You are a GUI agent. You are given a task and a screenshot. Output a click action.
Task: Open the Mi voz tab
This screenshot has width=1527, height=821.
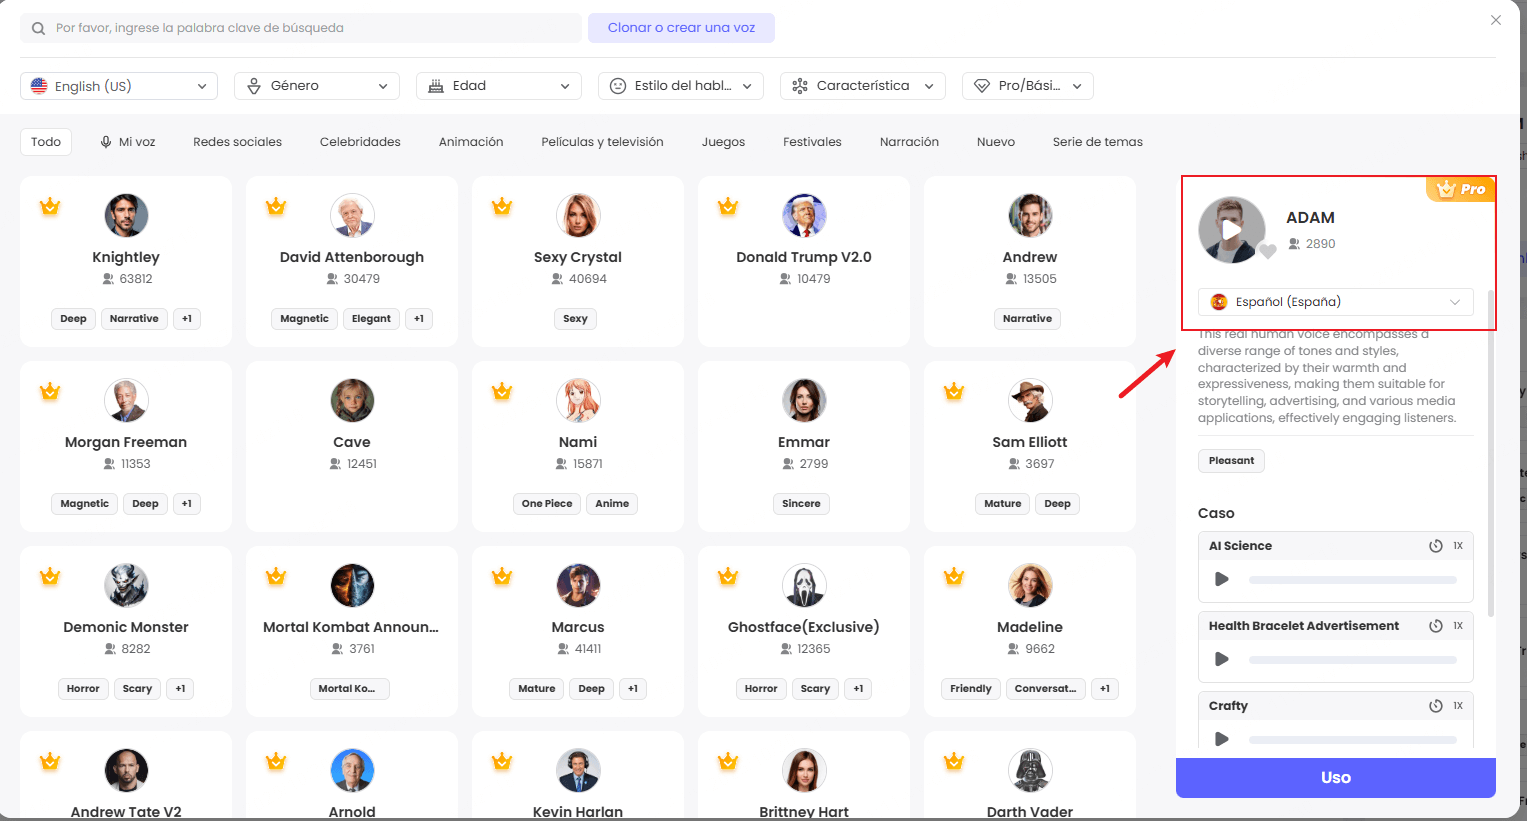point(127,142)
